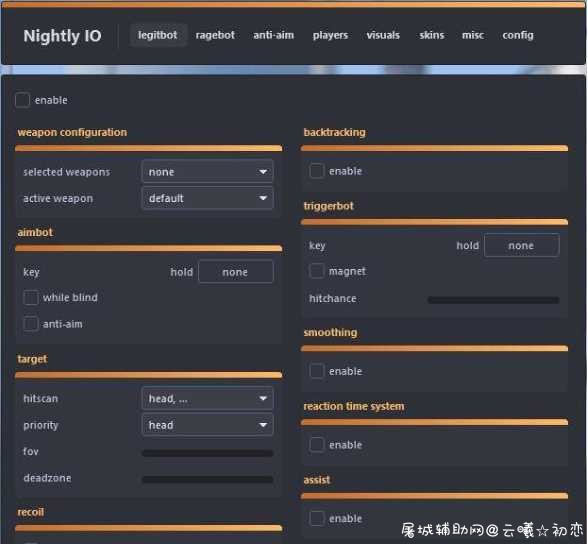This screenshot has height=544, width=588.
Task: Open the selected weapons dropdown
Action: [x=207, y=172]
